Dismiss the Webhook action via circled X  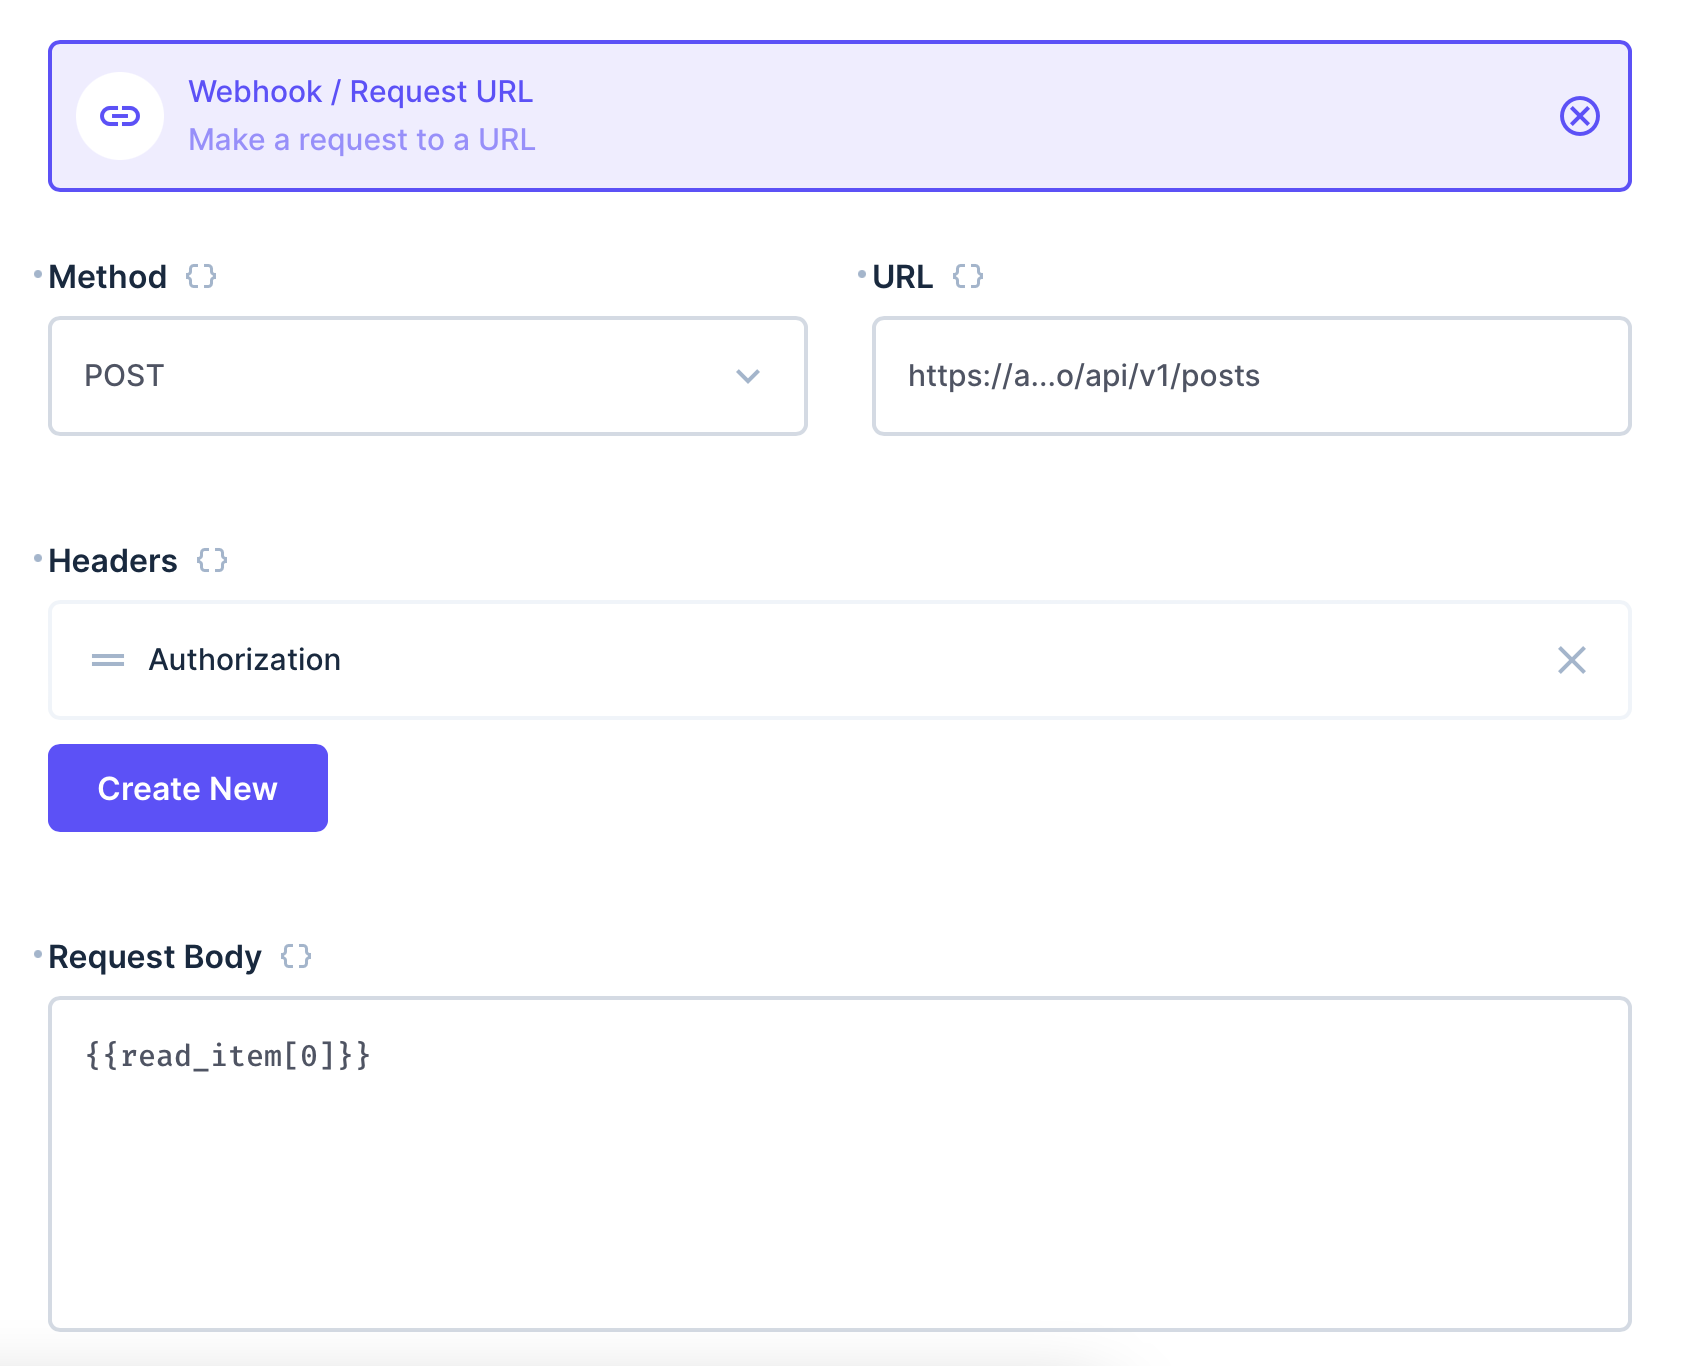(1580, 116)
